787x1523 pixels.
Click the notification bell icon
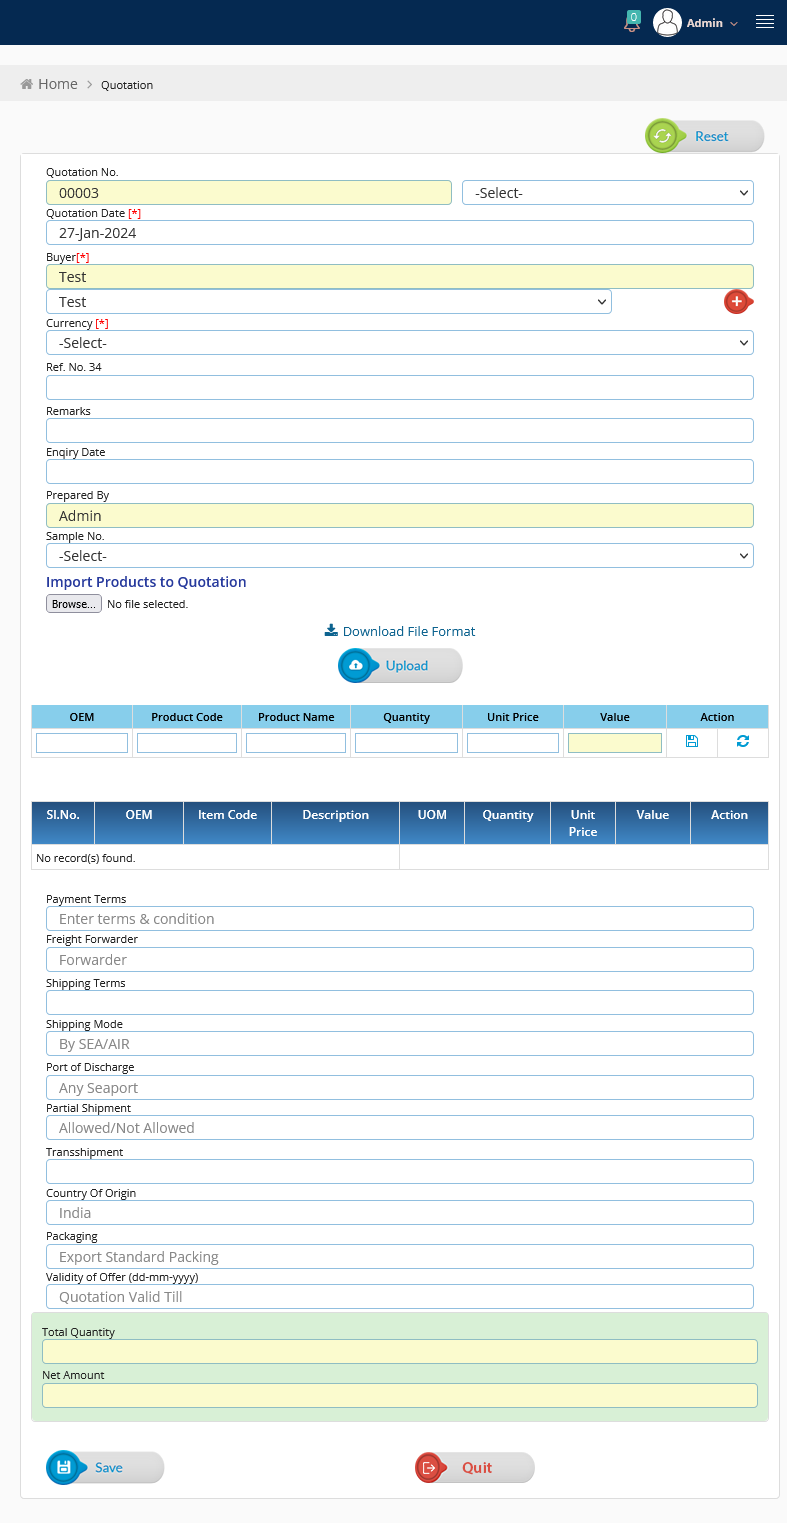(x=632, y=21)
